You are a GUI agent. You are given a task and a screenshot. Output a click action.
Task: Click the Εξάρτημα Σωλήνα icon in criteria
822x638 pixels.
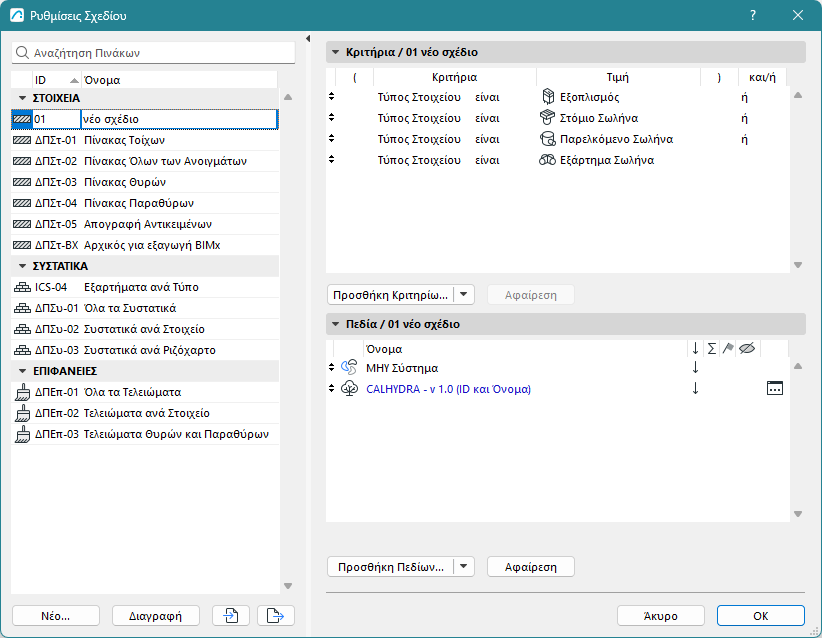[x=547, y=160]
